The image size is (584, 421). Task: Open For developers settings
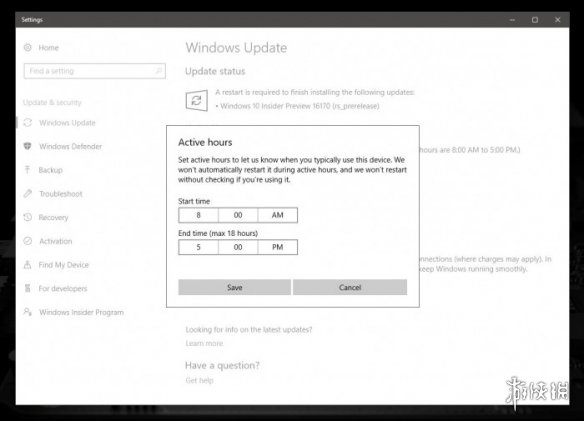pos(63,288)
